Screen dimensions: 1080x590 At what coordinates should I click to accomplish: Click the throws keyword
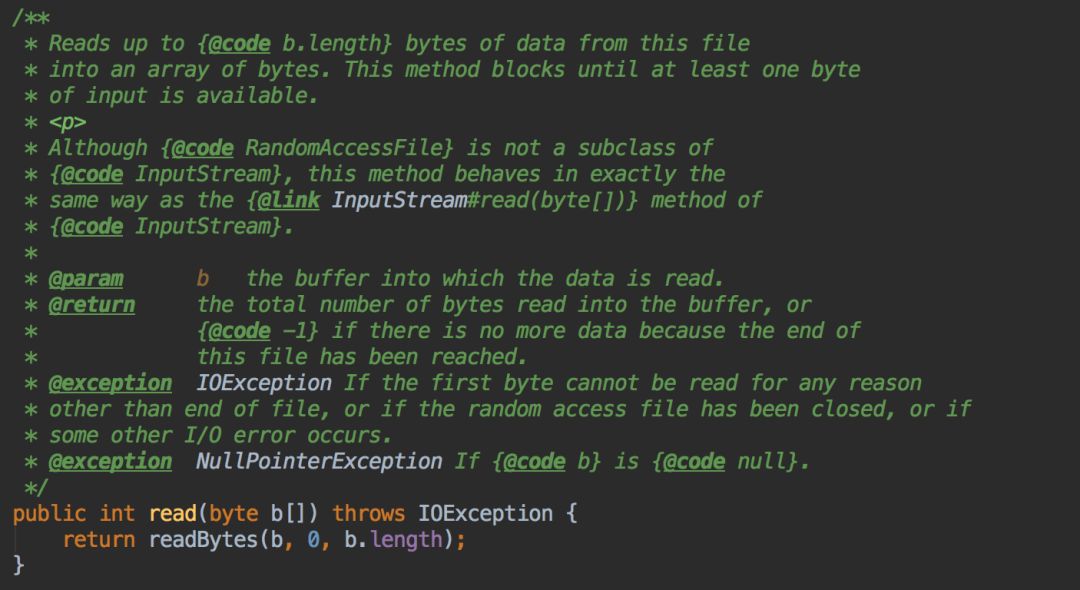[x=368, y=514]
